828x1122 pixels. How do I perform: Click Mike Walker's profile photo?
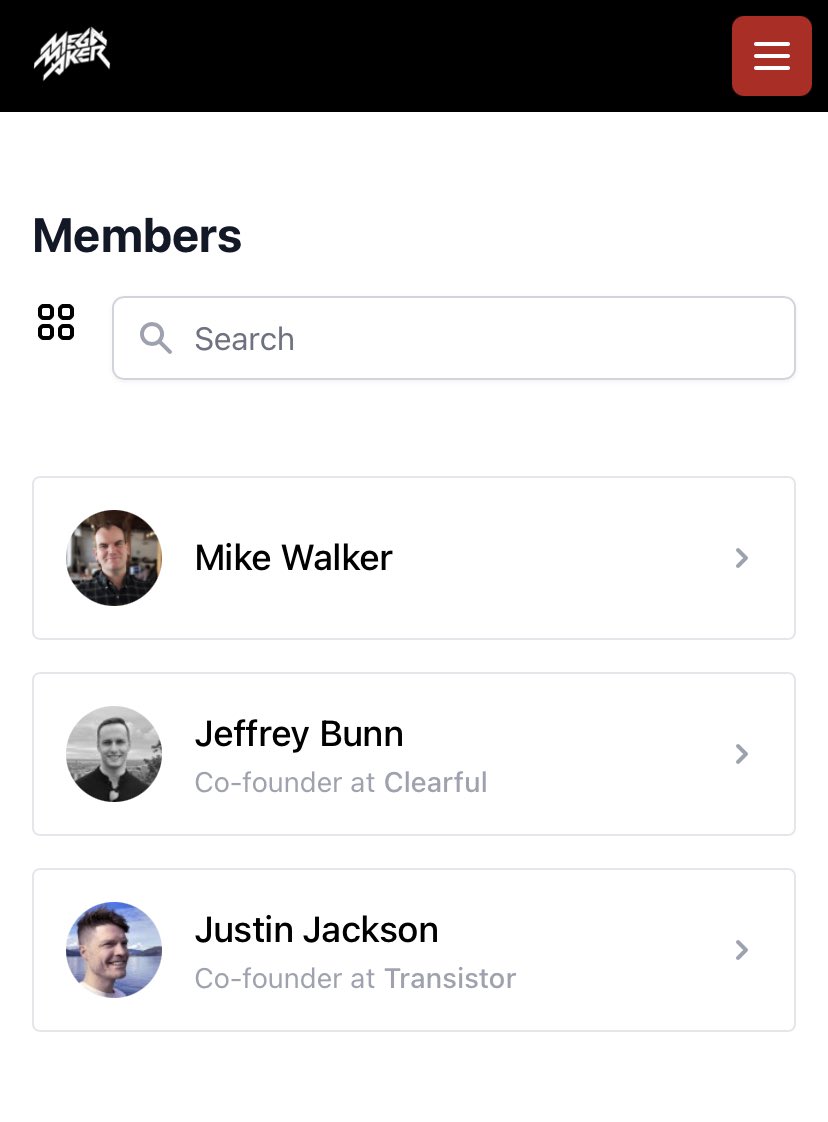(114, 558)
